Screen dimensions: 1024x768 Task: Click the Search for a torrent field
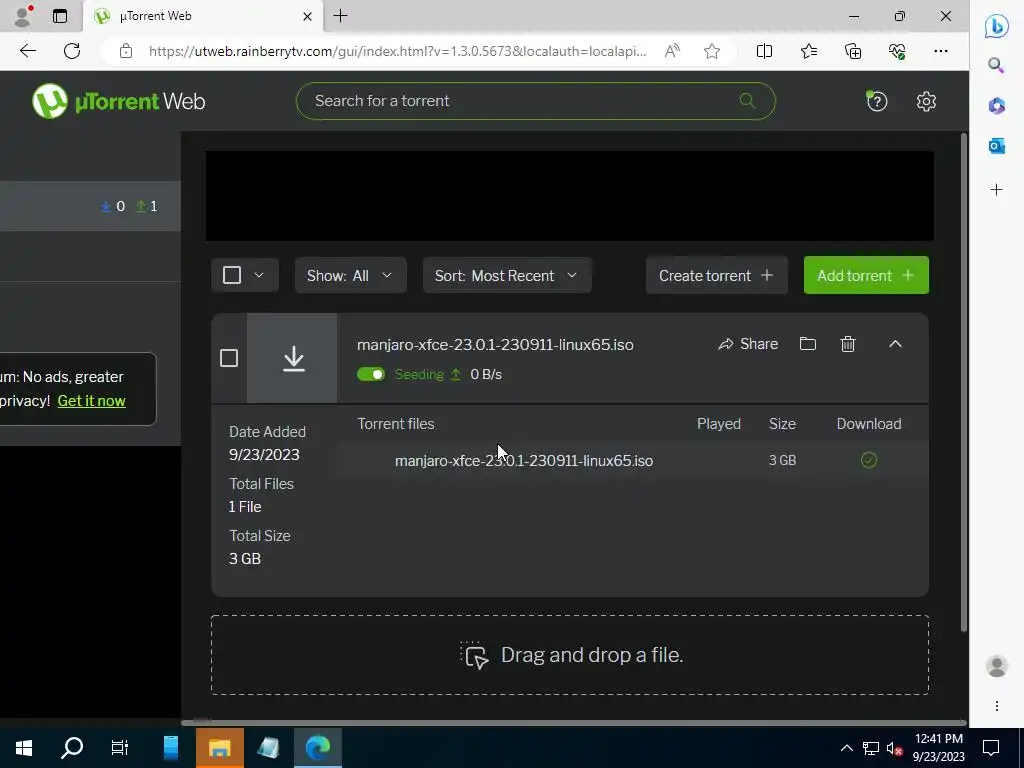[x=536, y=101]
